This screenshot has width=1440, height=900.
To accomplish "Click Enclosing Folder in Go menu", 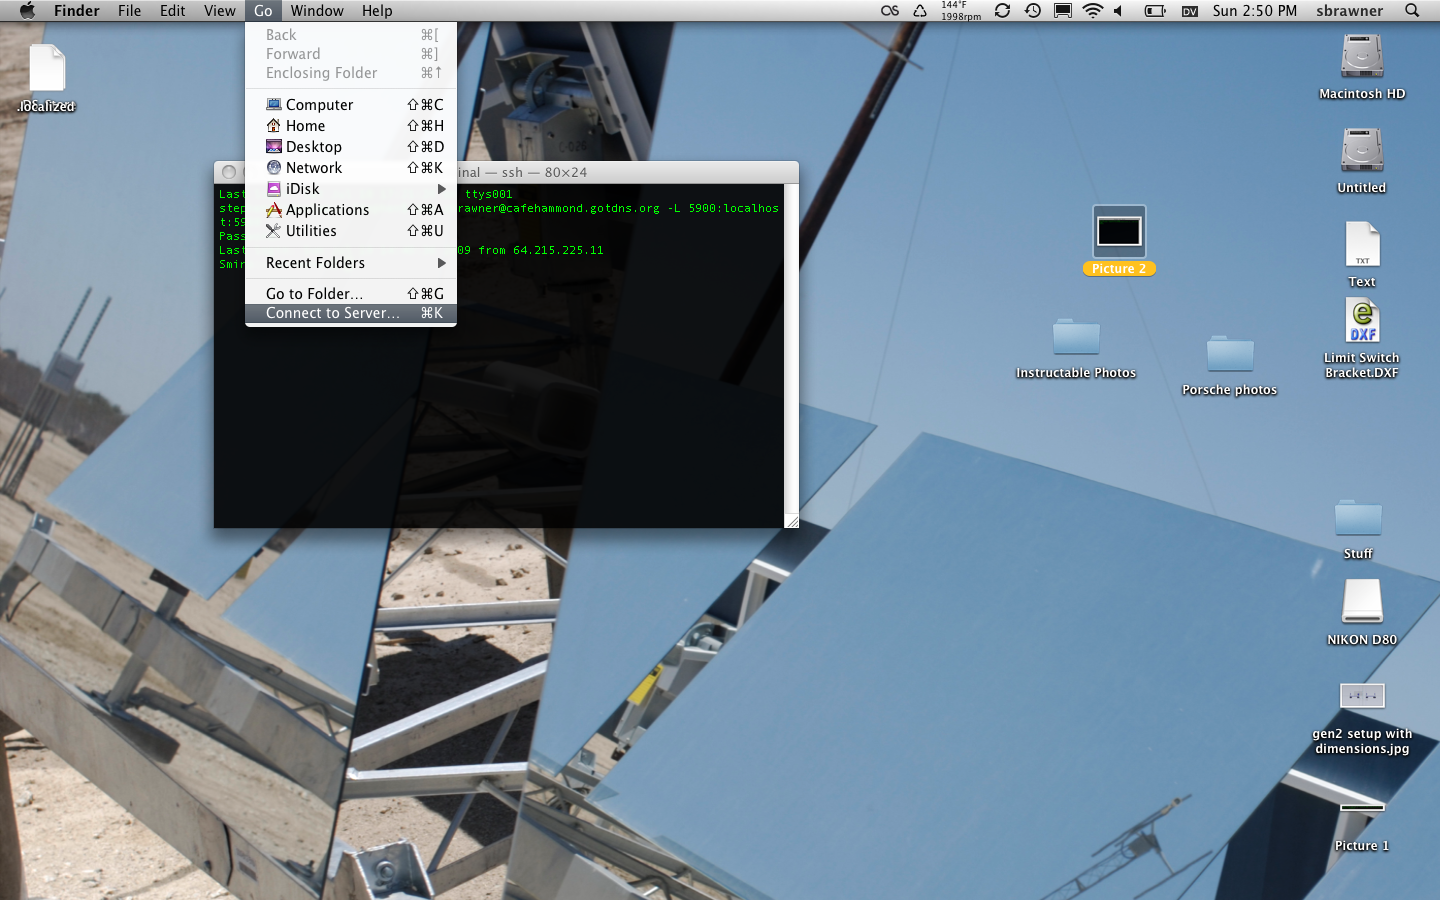I will (351, 73).
